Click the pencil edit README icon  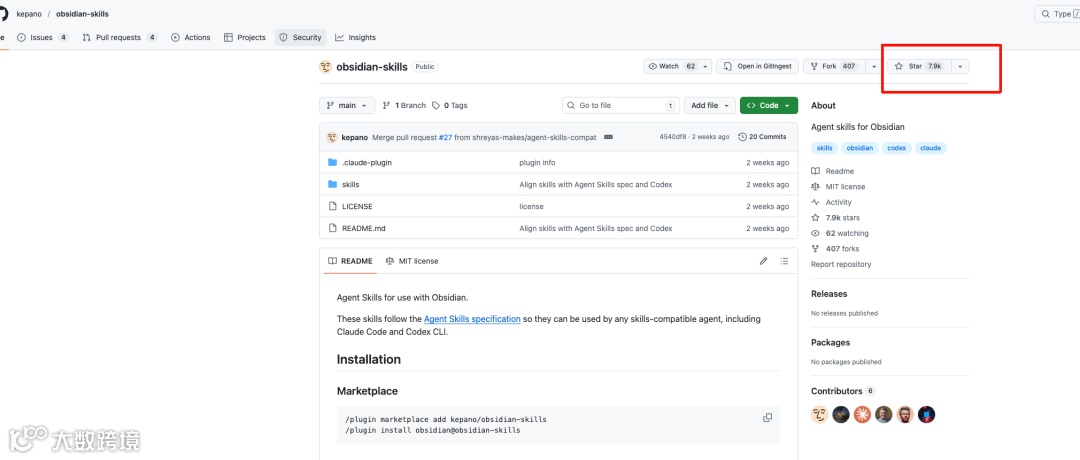[x=763, y=261]
